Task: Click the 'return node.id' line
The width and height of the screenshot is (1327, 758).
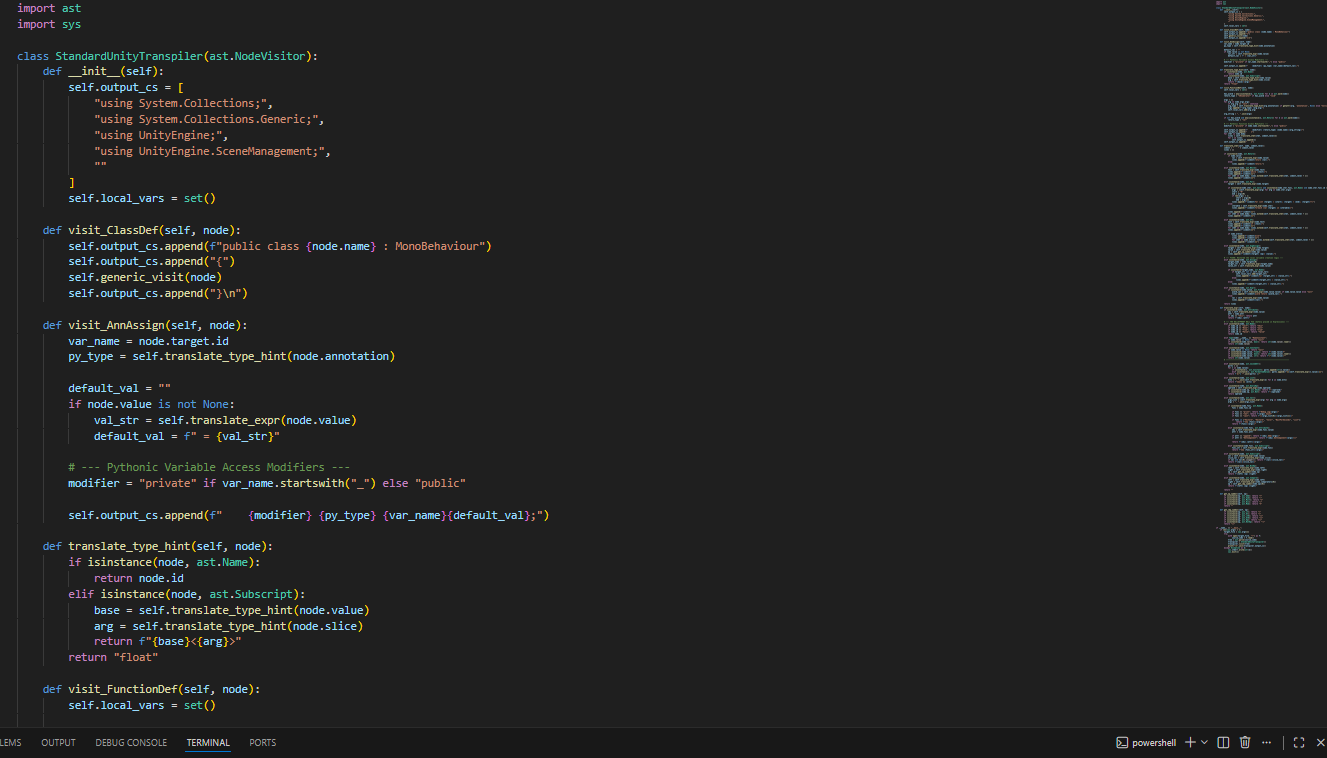Action: tap(139, 578)
